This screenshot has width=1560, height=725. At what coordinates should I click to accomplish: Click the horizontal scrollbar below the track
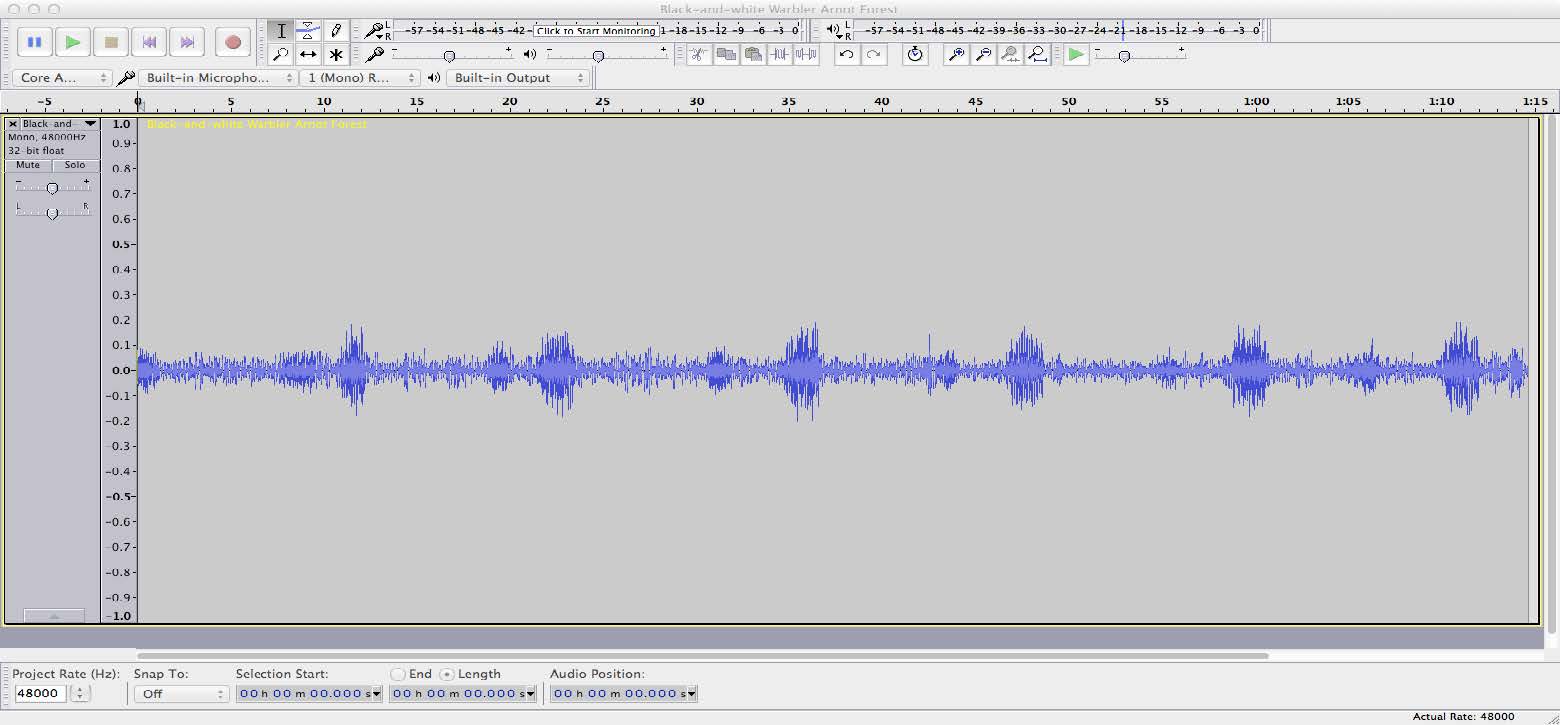(702, 656)
